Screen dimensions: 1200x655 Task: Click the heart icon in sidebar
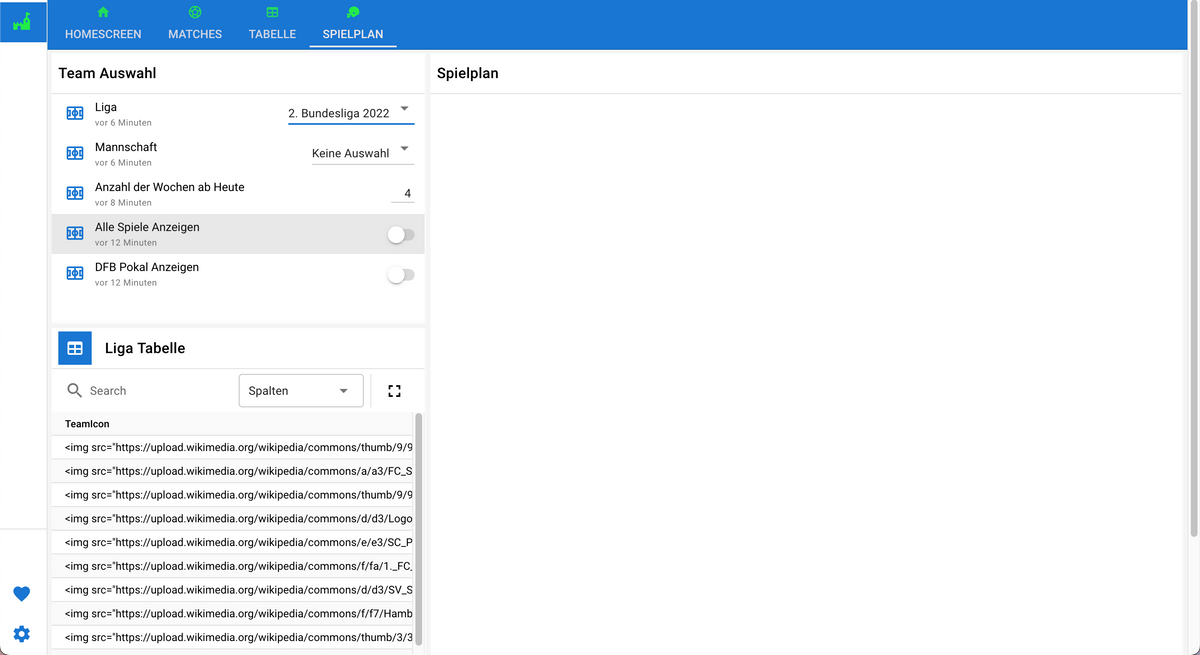pos(21,594)
